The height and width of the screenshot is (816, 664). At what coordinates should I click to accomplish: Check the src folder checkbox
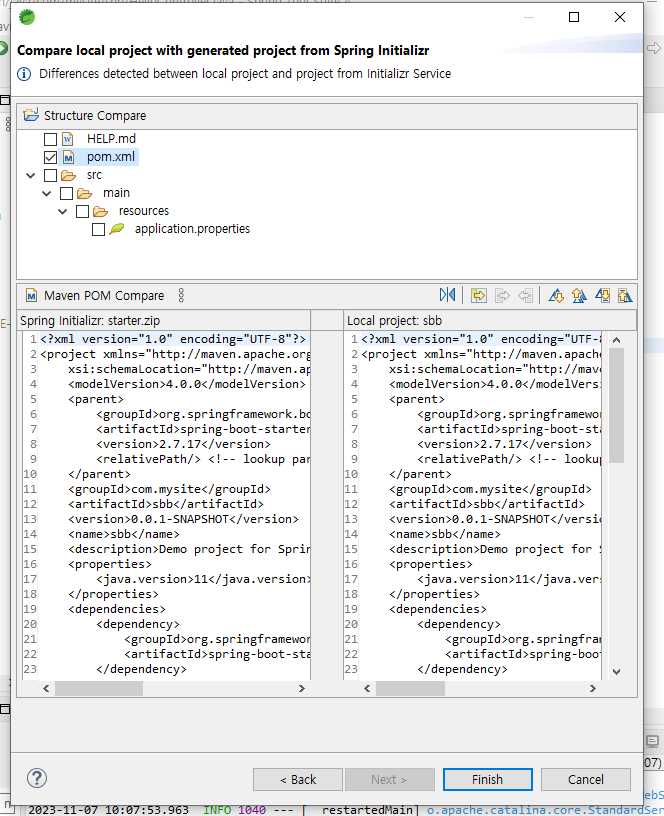coord(50,175)
